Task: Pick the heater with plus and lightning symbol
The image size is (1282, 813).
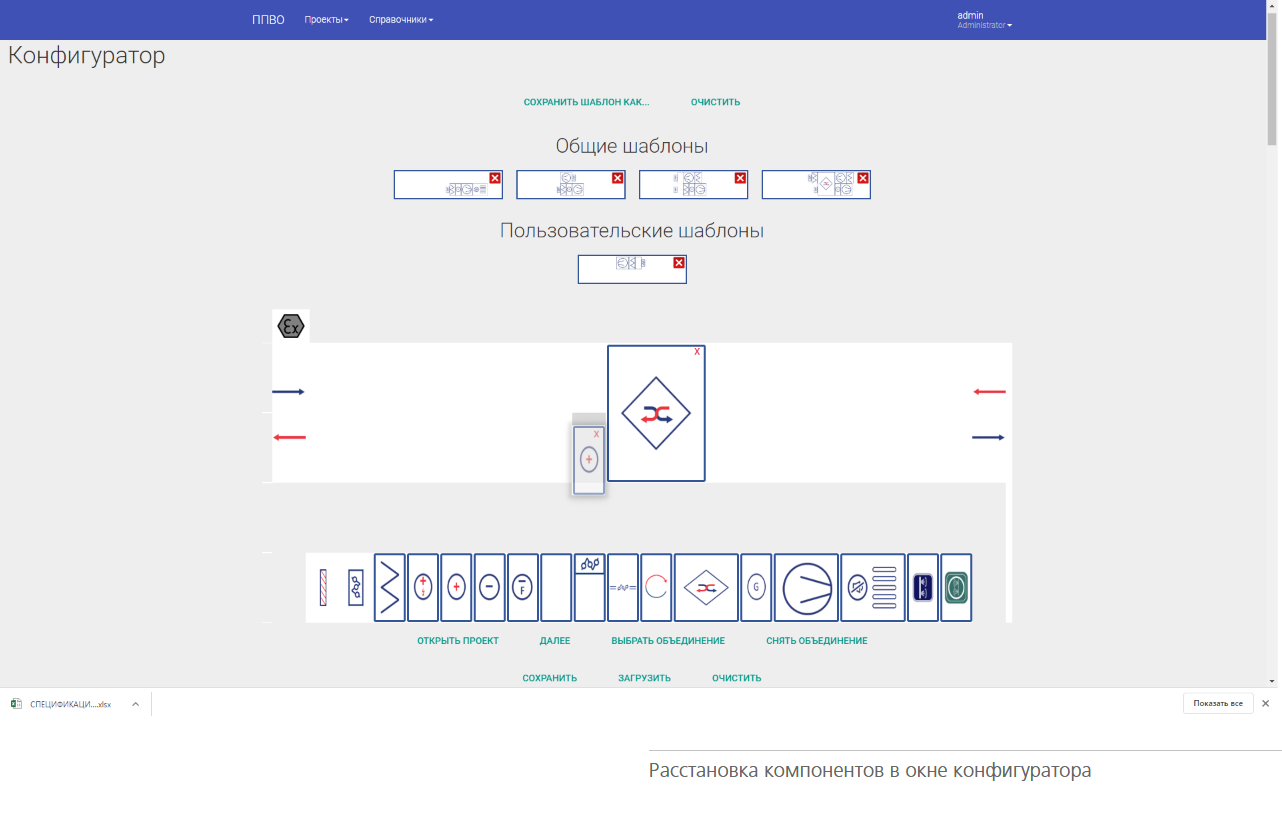Action: [423, 588]
